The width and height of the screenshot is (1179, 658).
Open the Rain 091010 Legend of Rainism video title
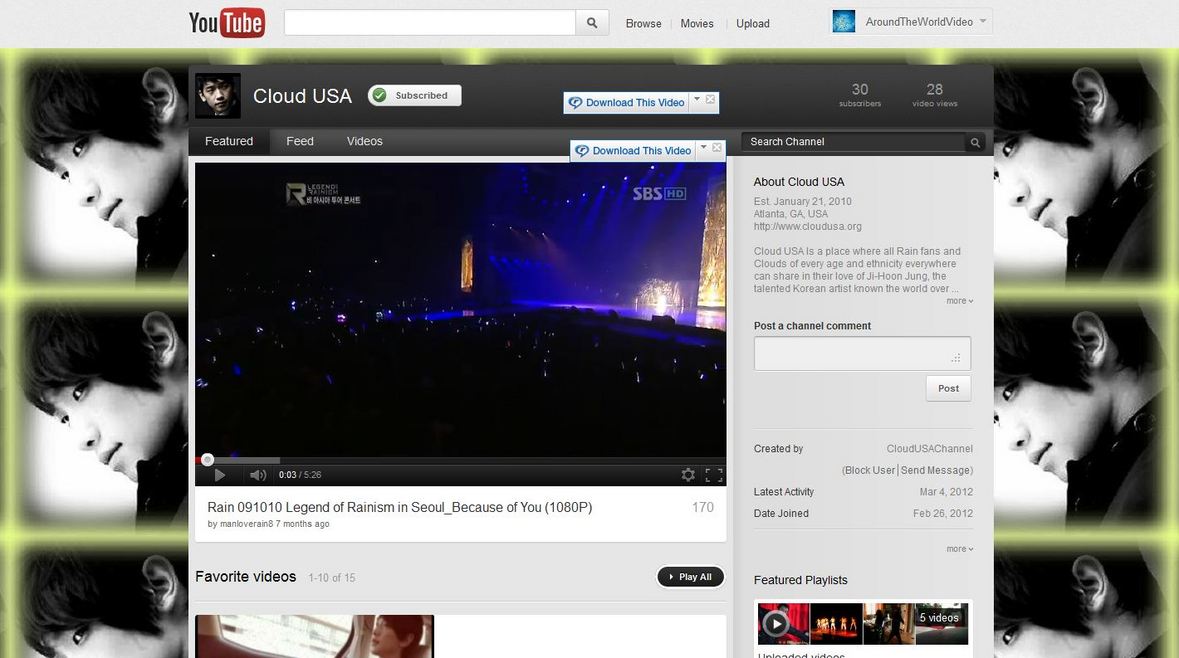pos(400,508)
